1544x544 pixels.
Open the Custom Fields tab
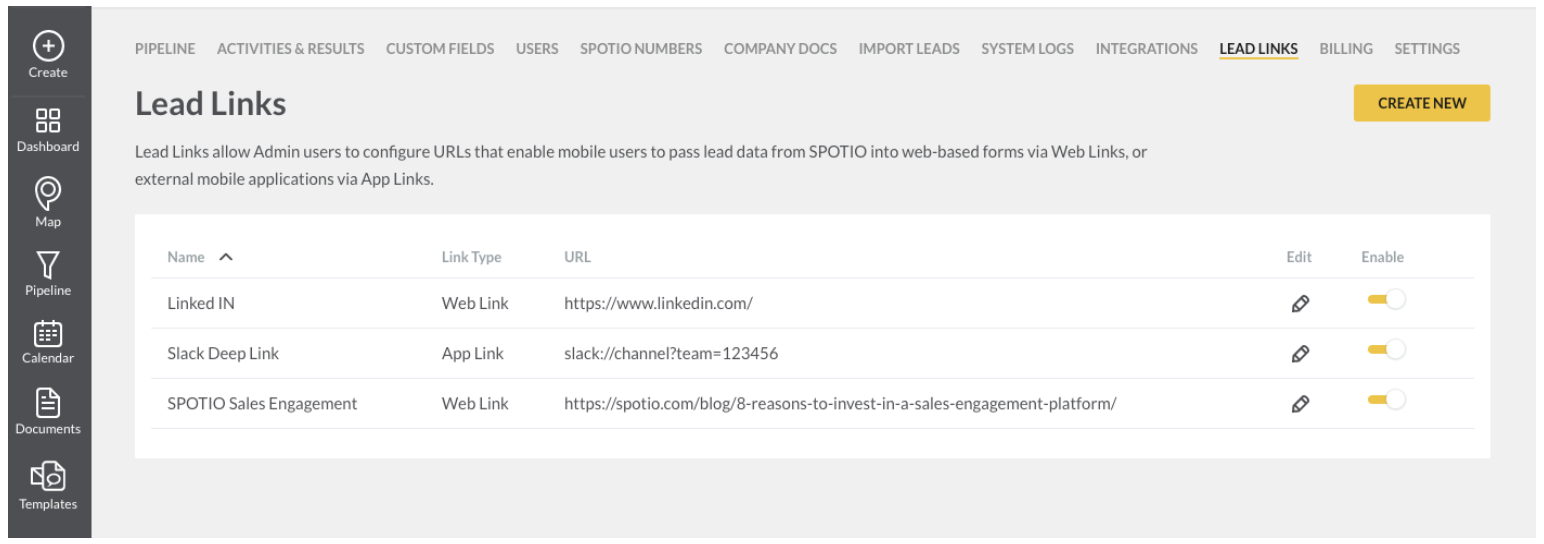440,48
